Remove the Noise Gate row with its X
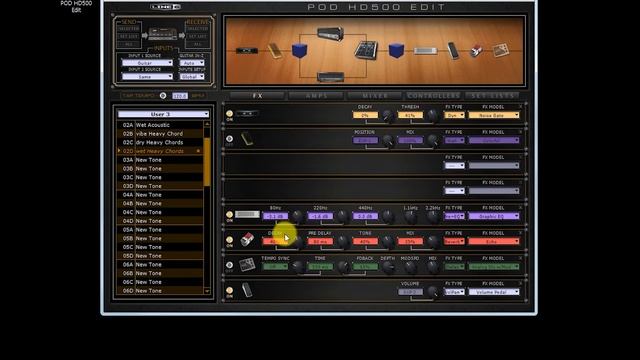 click(520, 107)
